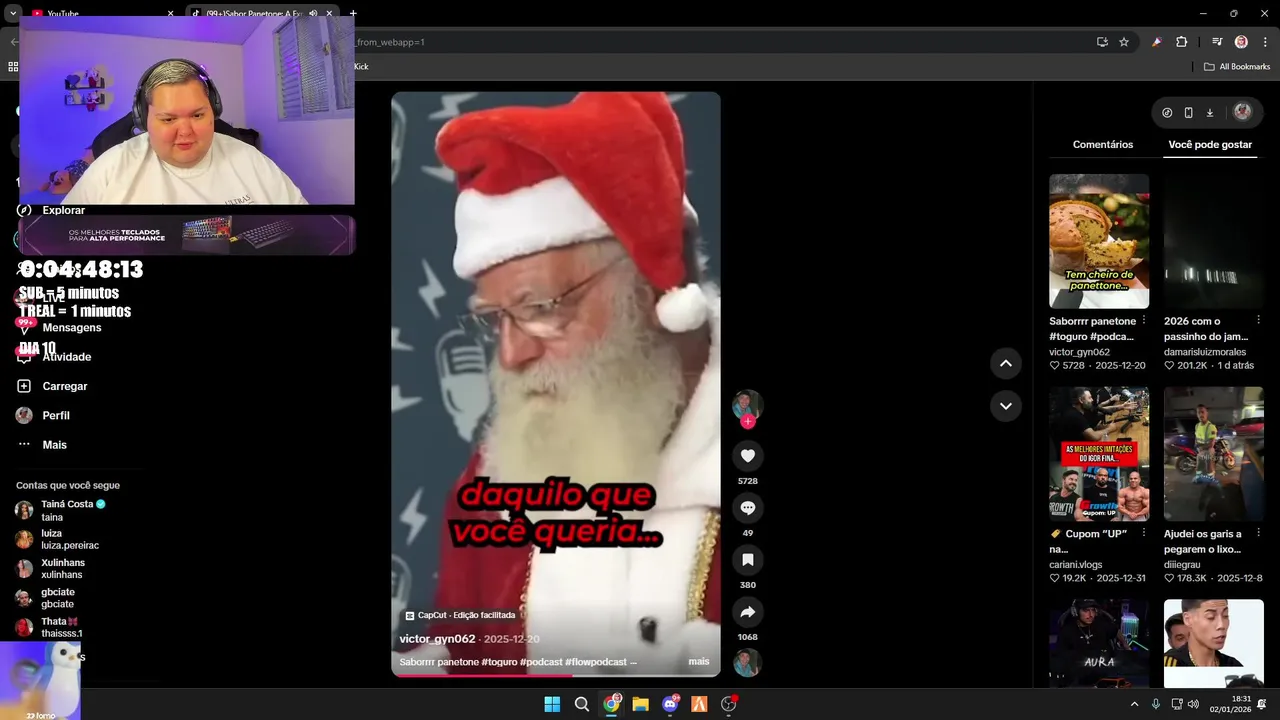Open Carregar in the sidebar
The height and width of the screenshot is (720, 1280).
tap(65, 386)
